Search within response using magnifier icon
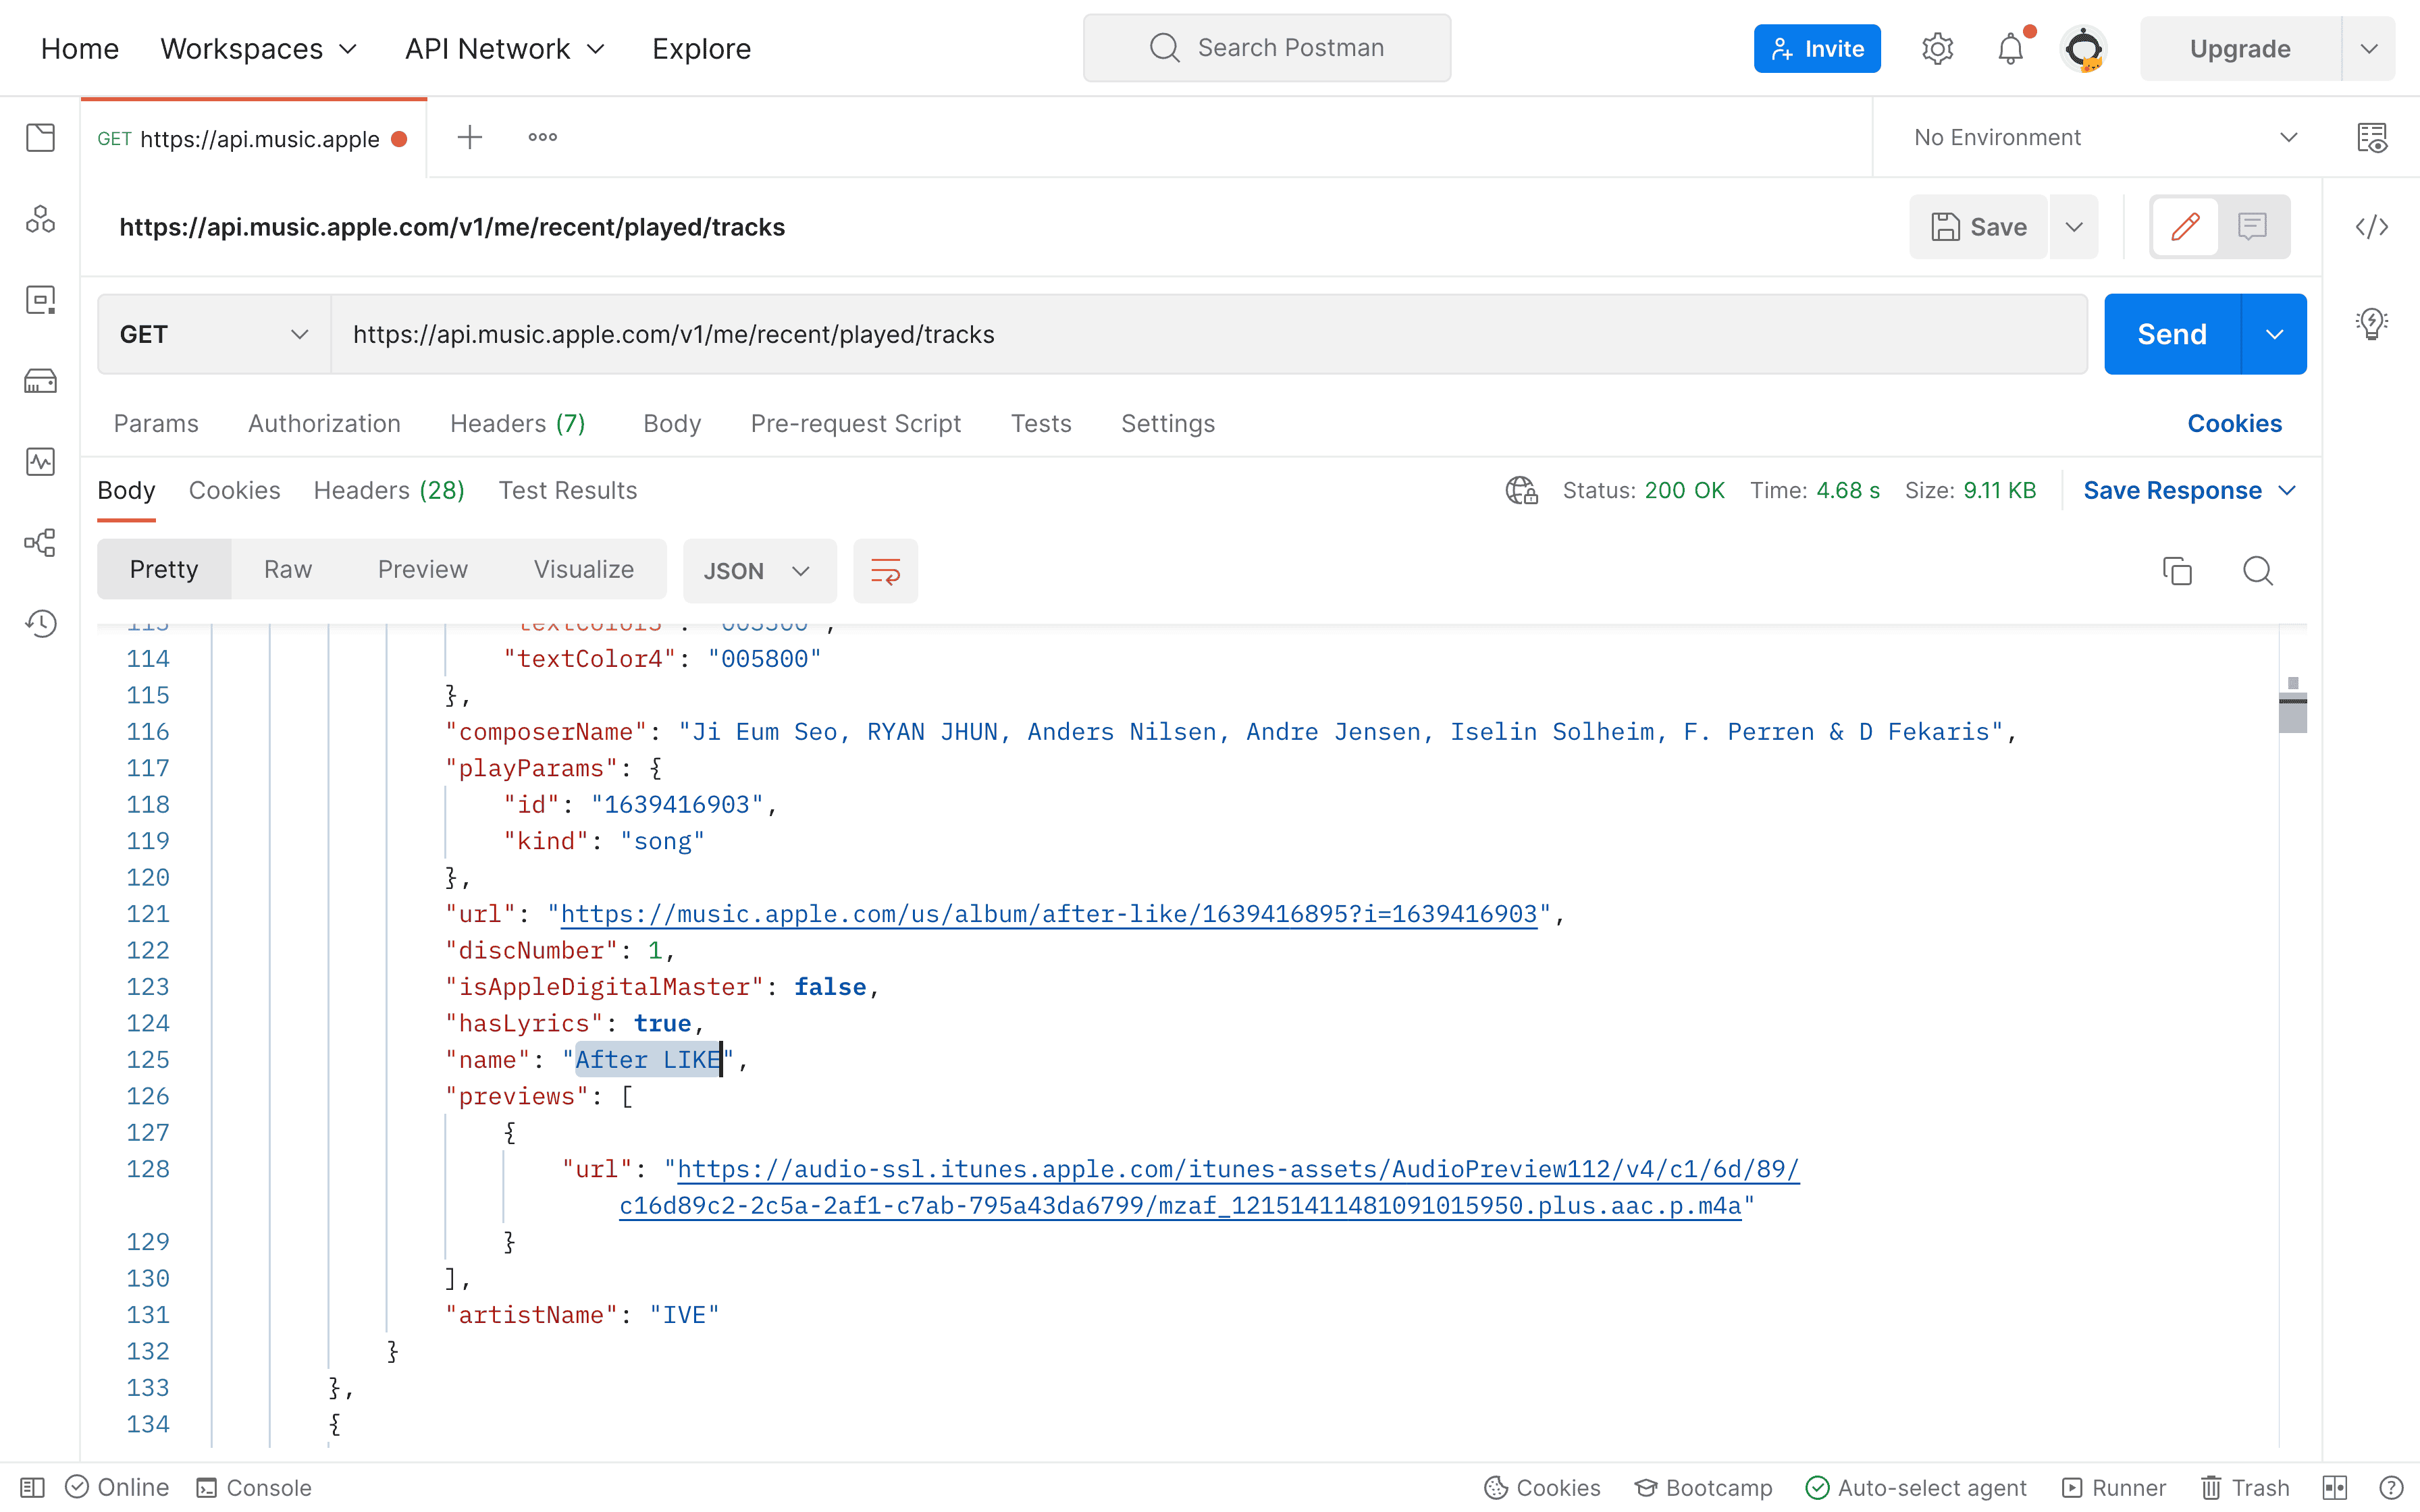Viewport: 2420px width, 1512px height. coord(2257,571)
